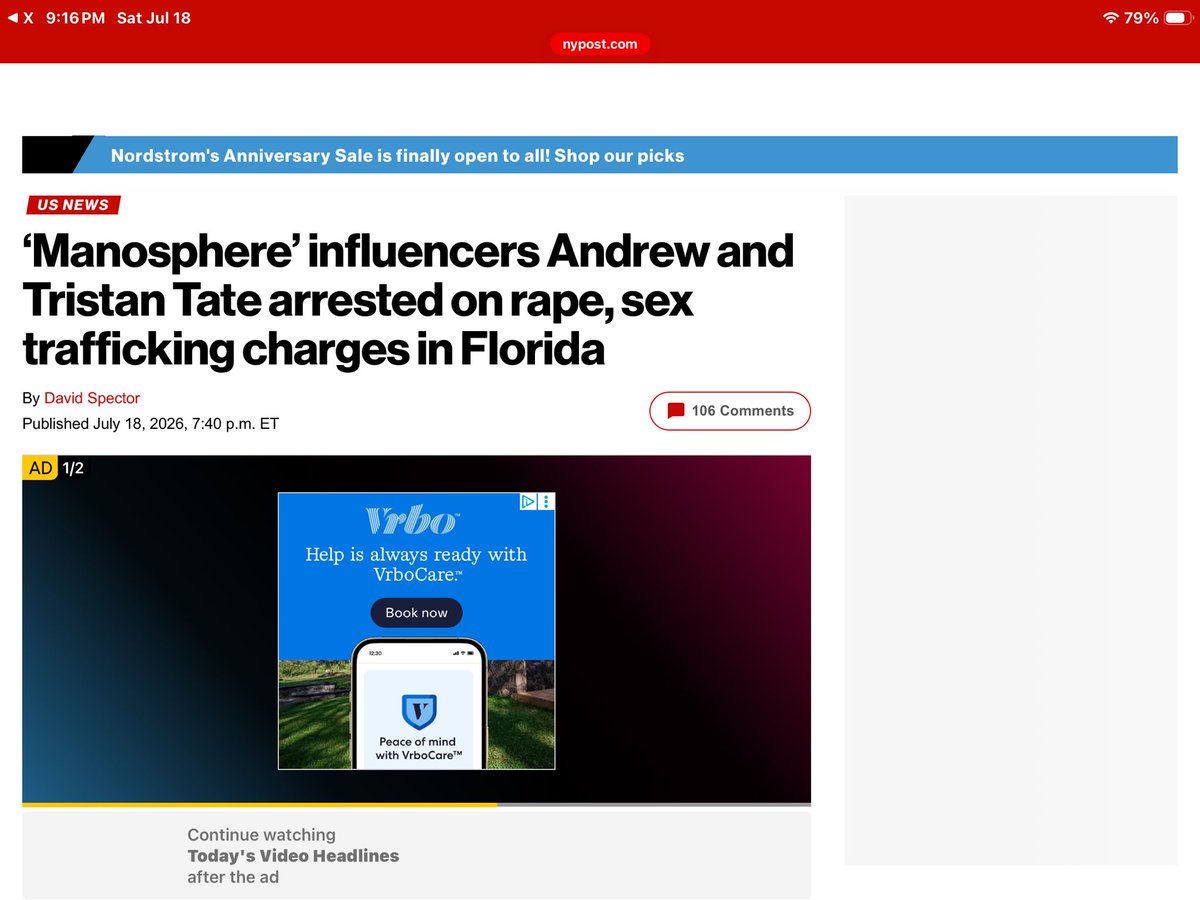Click the article headline about Tate arrests
1200x900 pixels.
point(408,300)
